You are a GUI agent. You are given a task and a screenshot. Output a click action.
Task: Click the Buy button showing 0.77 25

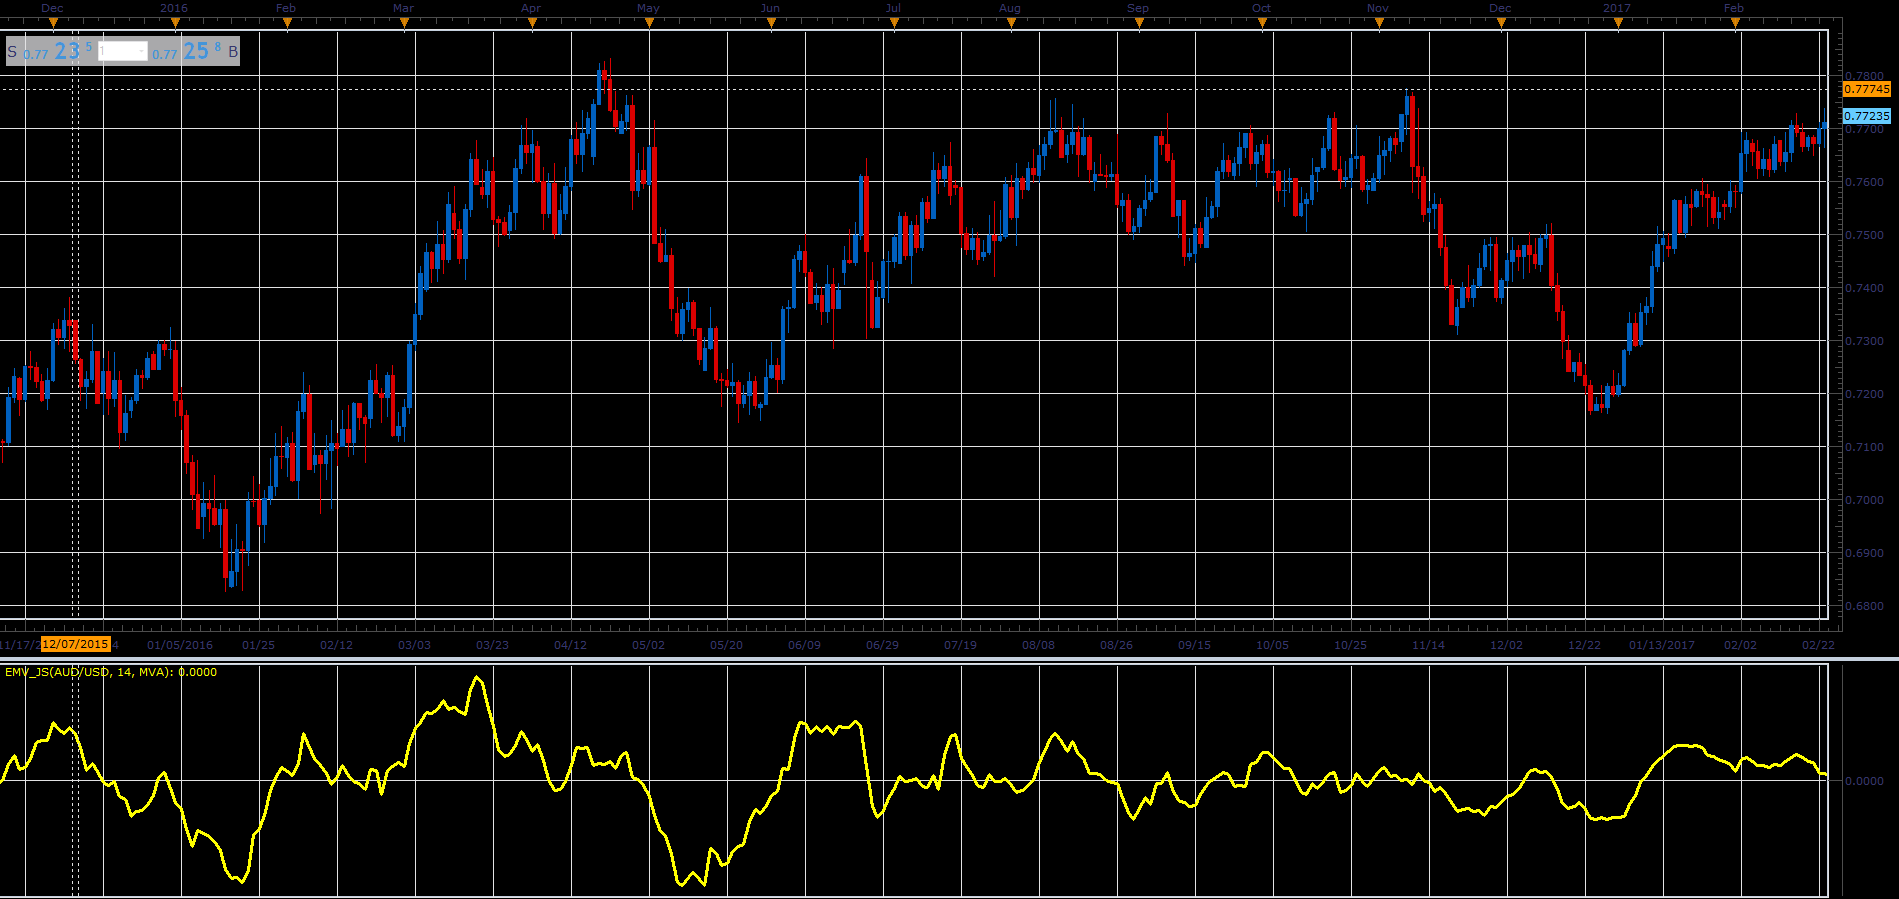pos(195,51)
